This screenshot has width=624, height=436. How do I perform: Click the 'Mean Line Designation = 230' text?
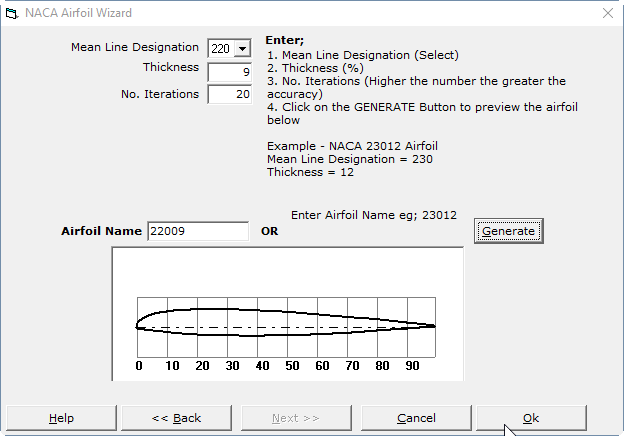[x=350, y=159]
